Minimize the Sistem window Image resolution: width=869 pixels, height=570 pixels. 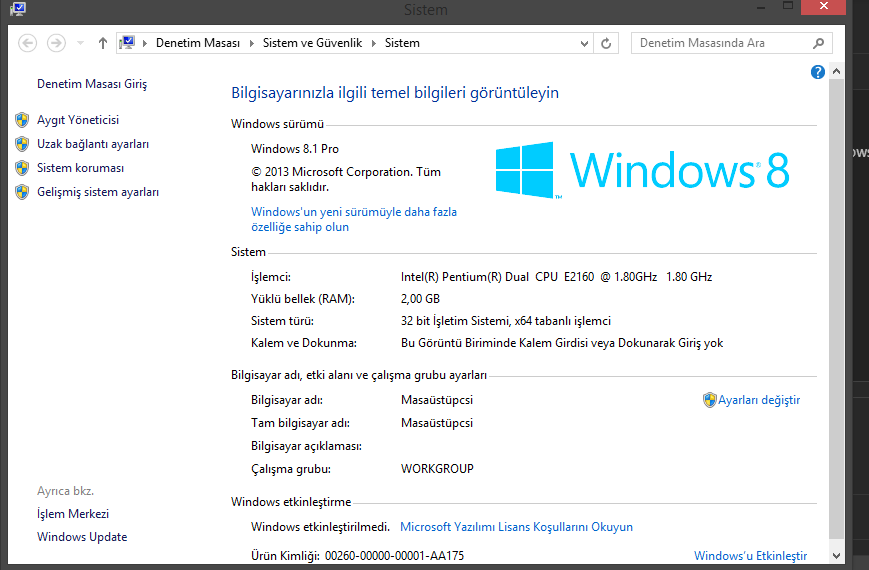761,8
